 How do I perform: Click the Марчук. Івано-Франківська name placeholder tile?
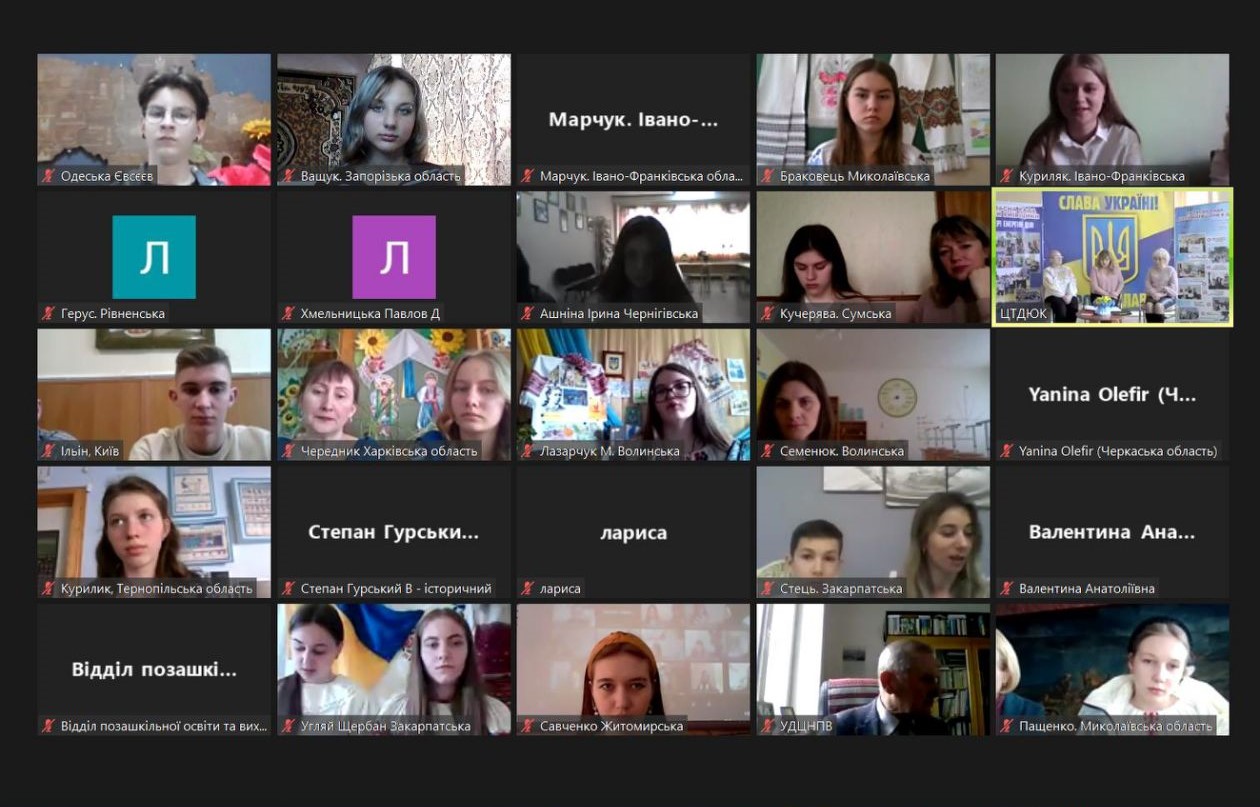633,120
